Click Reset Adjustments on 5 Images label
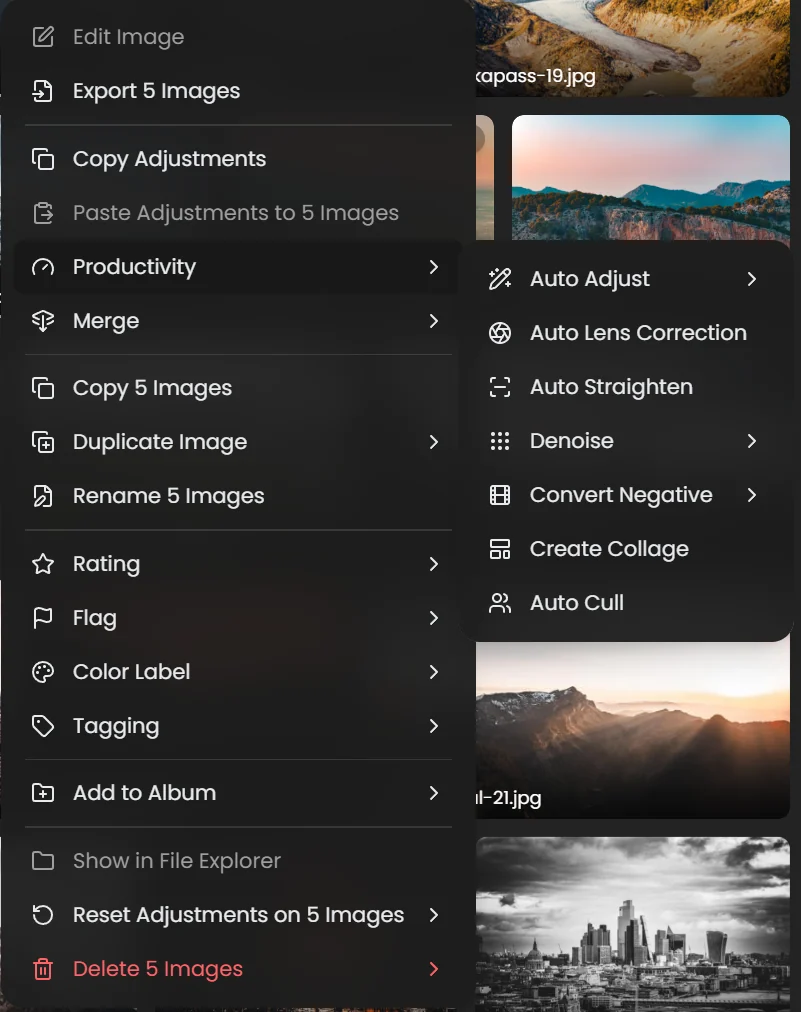801x1012 pixels. 238,915
